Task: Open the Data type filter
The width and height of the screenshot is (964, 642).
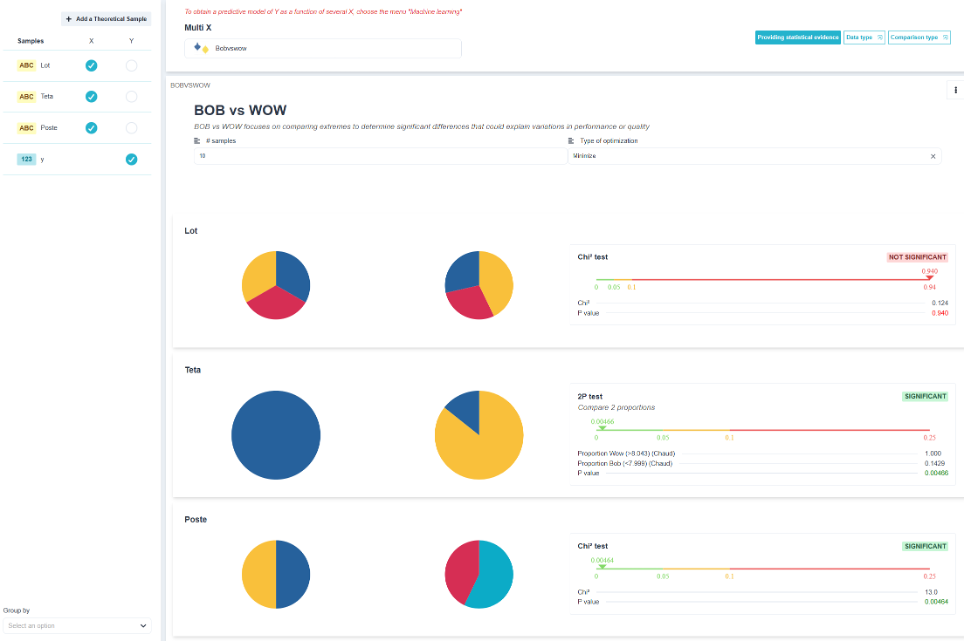Action: click(x=864, y=38)
